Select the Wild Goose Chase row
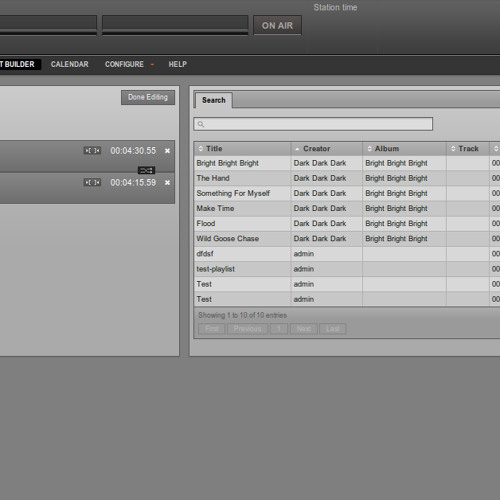This screenshot has width=500, height=500. coord(347,239)
